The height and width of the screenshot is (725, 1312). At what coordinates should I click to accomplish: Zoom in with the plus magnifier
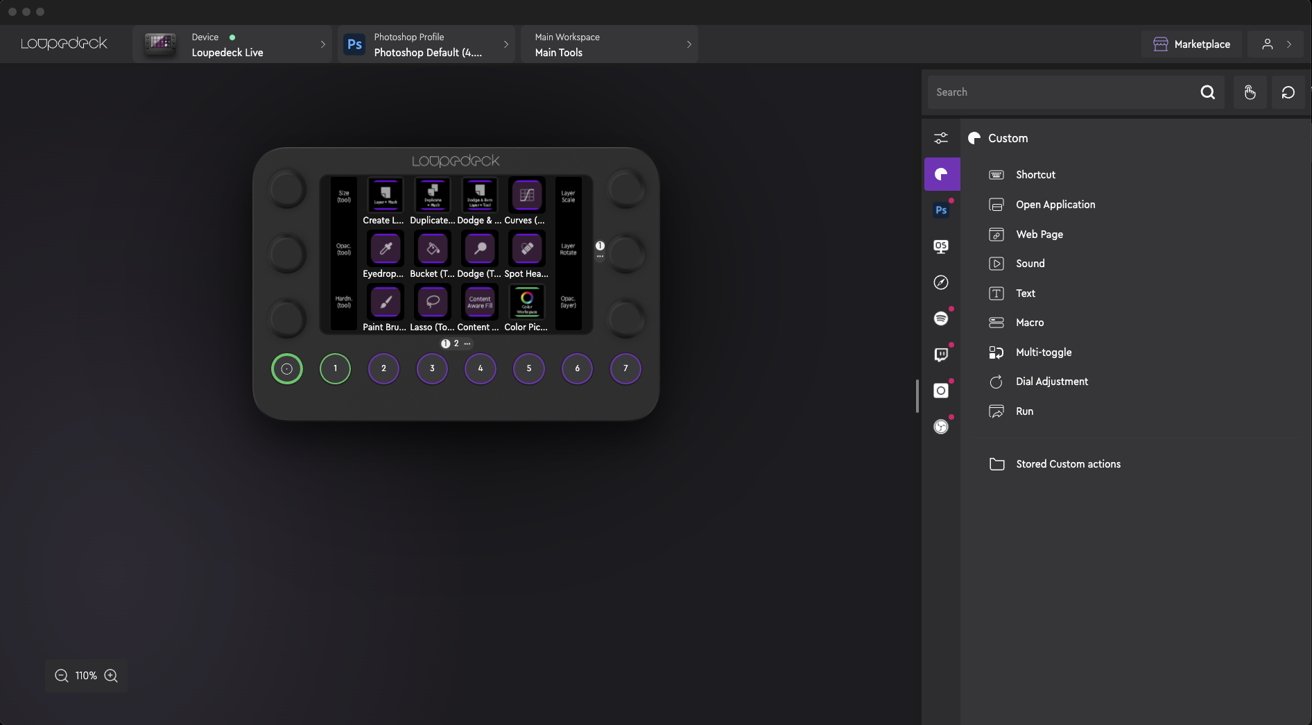[x=111, y=676]
